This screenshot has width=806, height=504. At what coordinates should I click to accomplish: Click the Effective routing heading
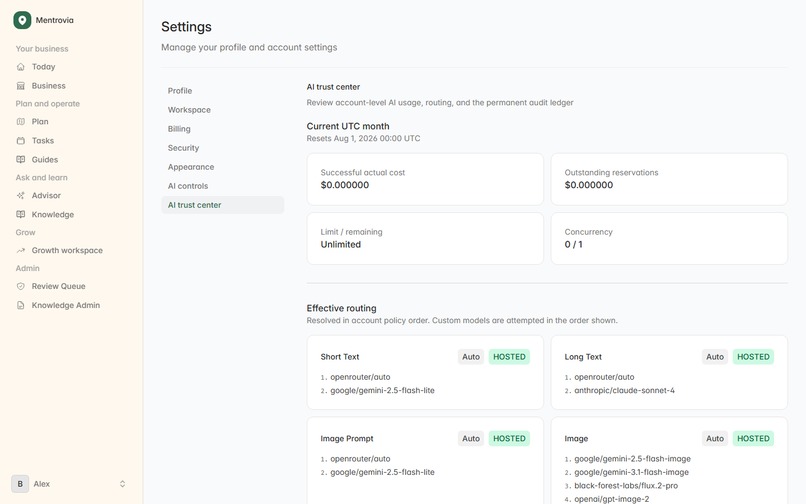click(341, 309)
